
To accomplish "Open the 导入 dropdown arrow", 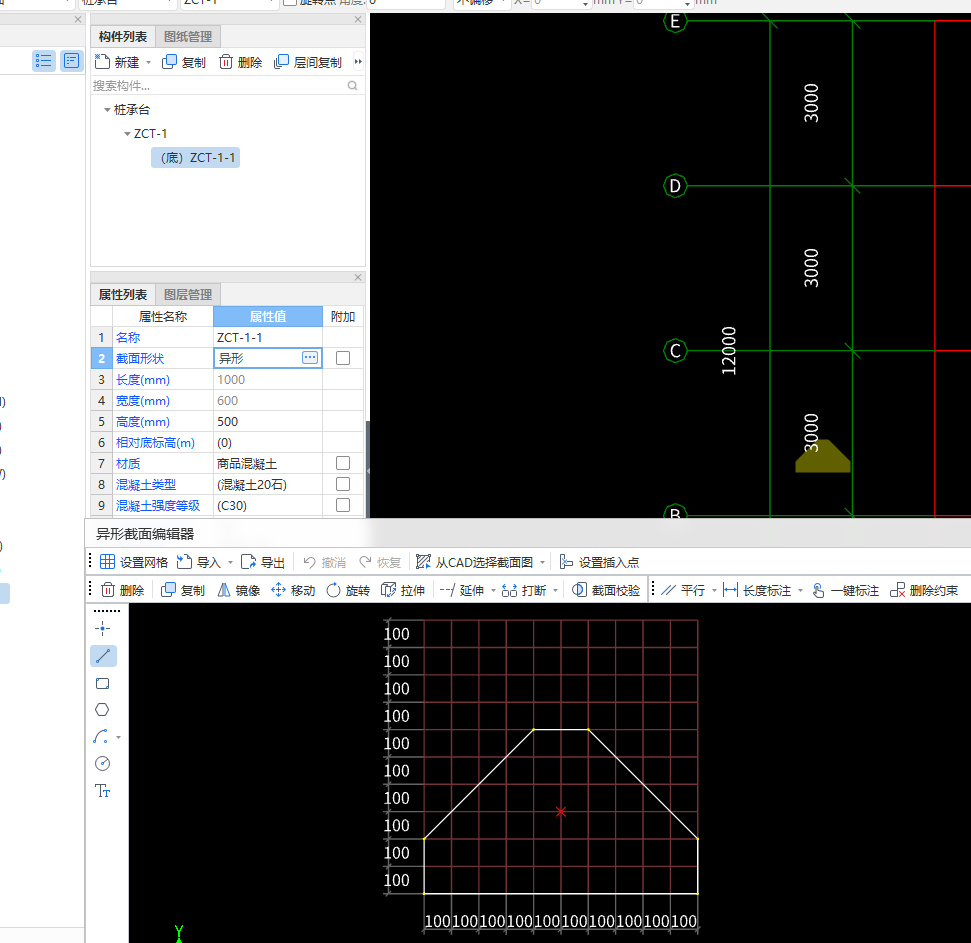I will tap(230, 563).
